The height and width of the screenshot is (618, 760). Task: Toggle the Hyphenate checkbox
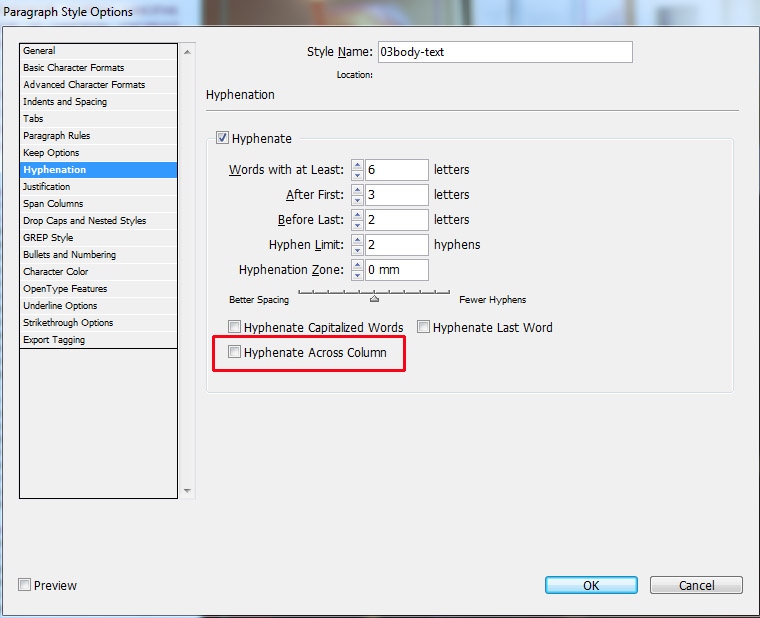(222, 138)
